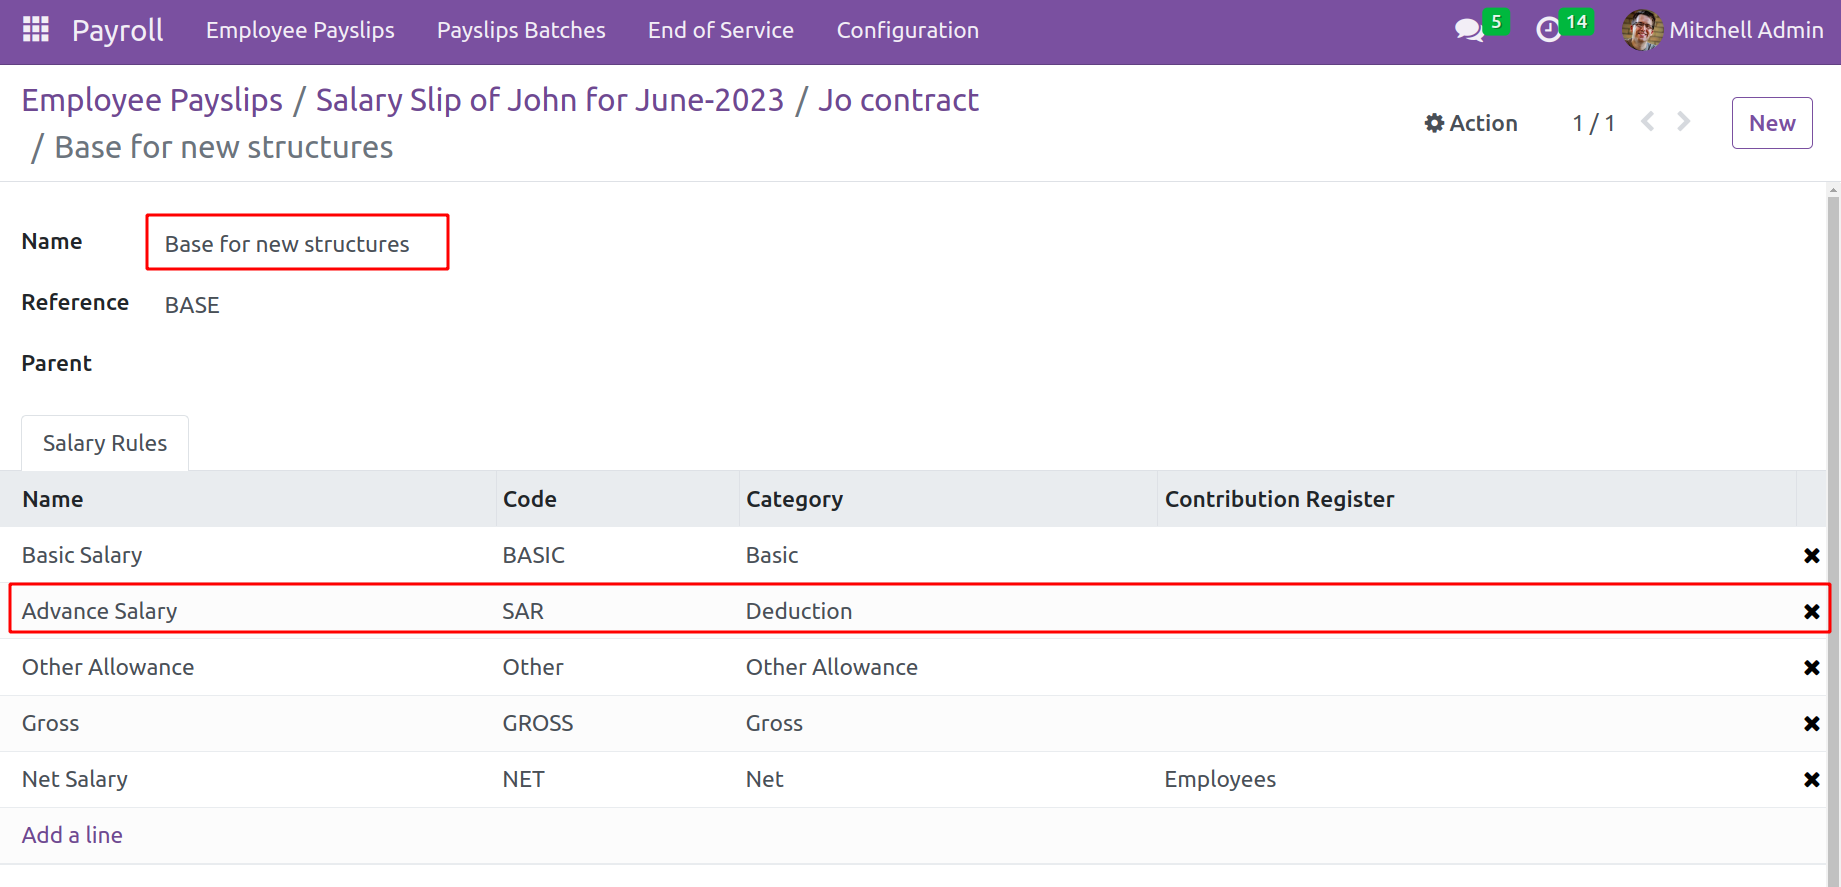Open the apps grid menu icon
This screenshot has height=887, width=1841.
pos(36,30)
